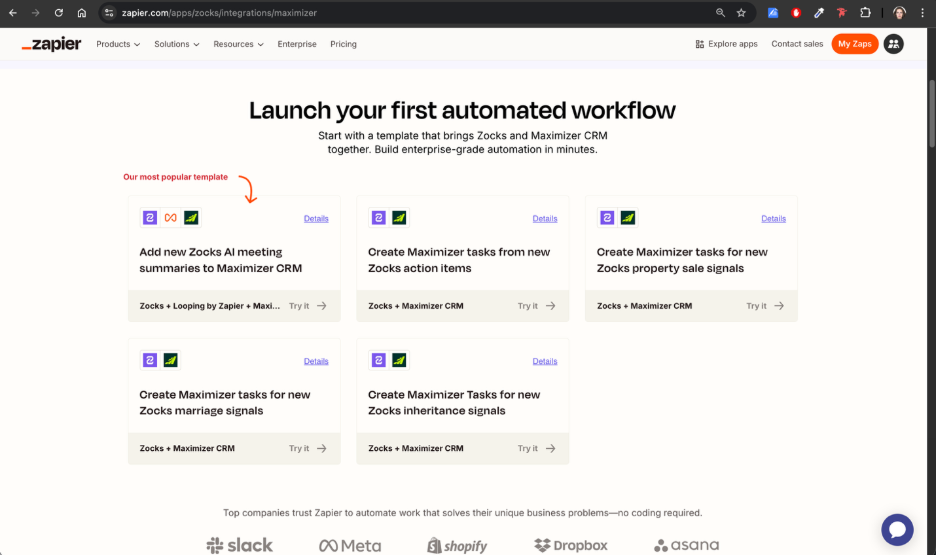Image resolution: width=936 pixels, height=555 pixels.
Task: Expand the Products dropdown menu
Action: coord(118,44)
